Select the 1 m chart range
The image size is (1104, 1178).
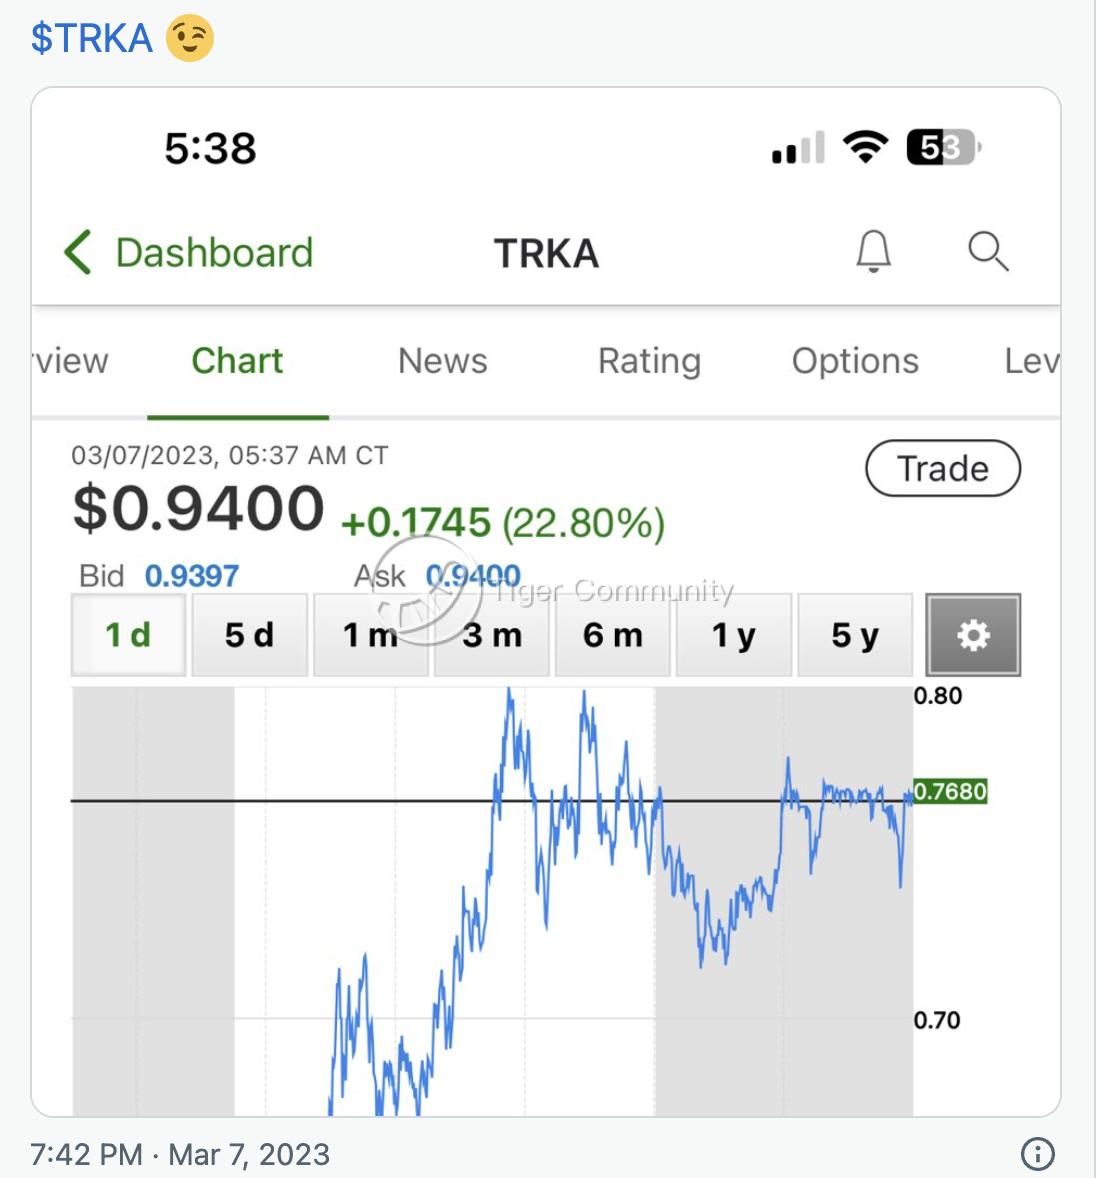371,635
